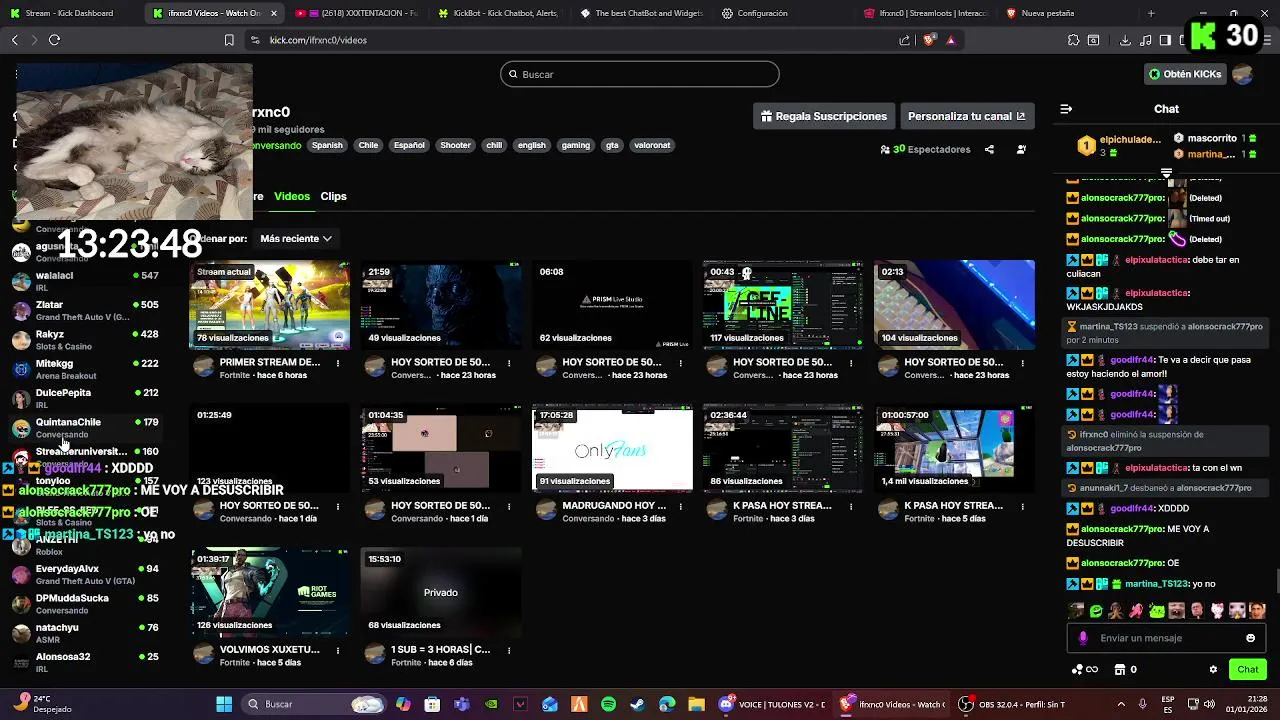Reload the page
Screen dimensions: 1280x720
(x=54, y=40)
